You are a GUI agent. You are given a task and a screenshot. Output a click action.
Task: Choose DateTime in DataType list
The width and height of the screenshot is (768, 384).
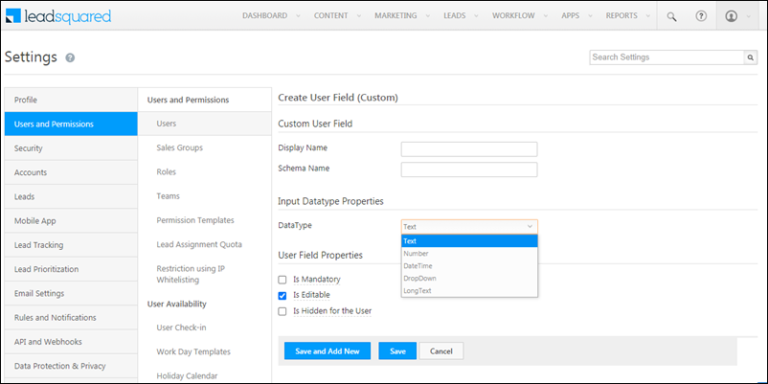(x=469, y=266)
